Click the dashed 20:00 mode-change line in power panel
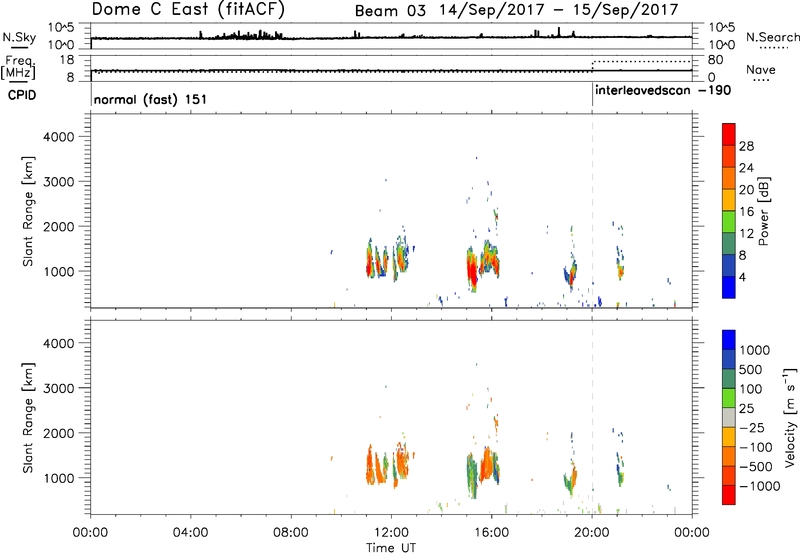 592,211
